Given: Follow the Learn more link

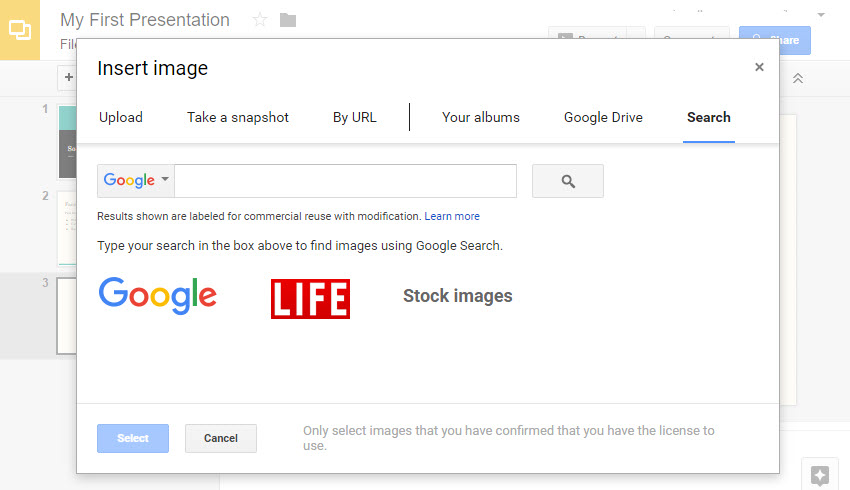Looking at the screenshot, I should pyautogui.click(x=452, y=216).
